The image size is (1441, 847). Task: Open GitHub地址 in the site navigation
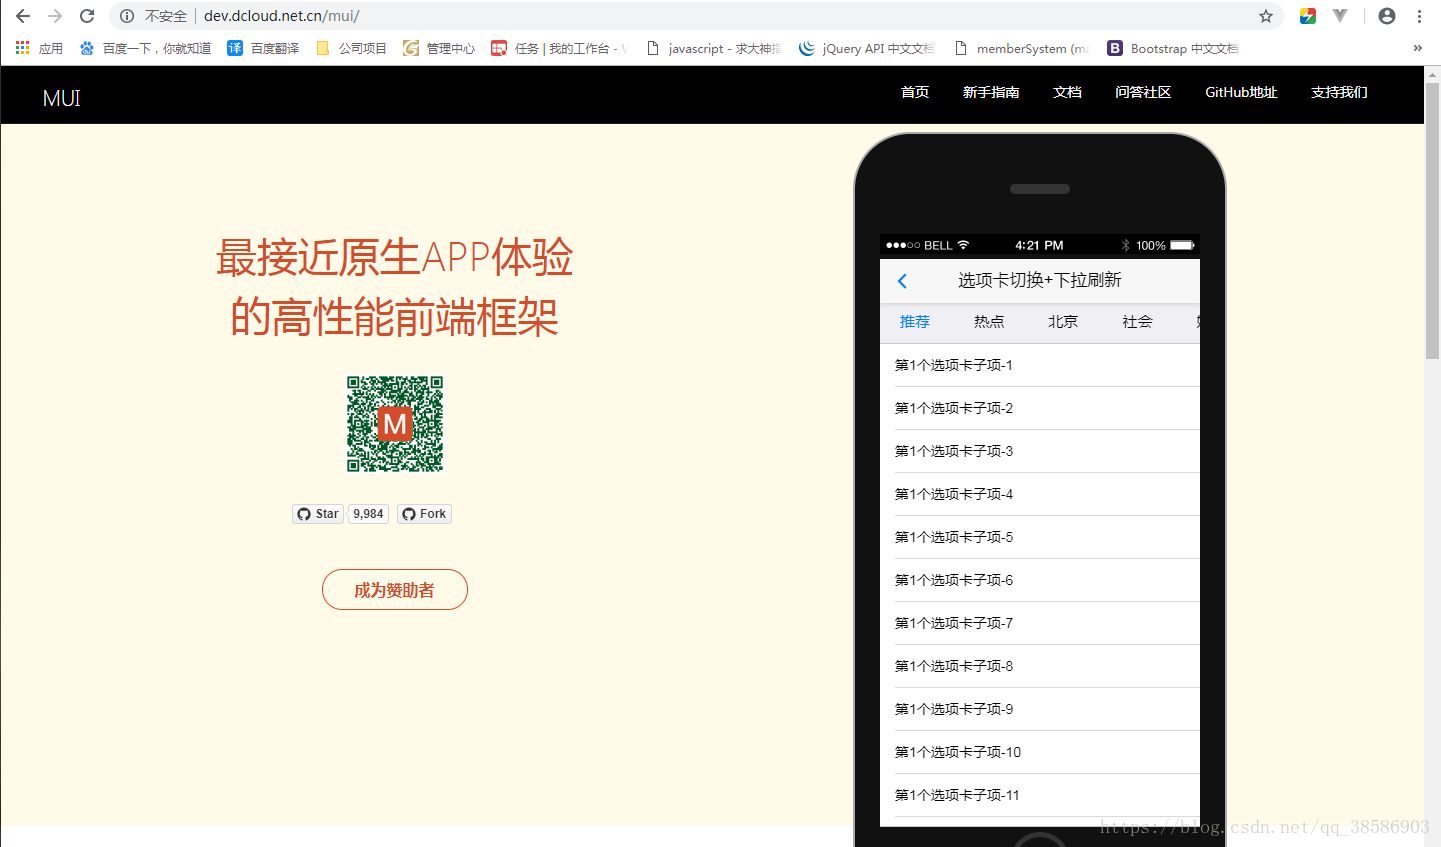coord(1241,92)
